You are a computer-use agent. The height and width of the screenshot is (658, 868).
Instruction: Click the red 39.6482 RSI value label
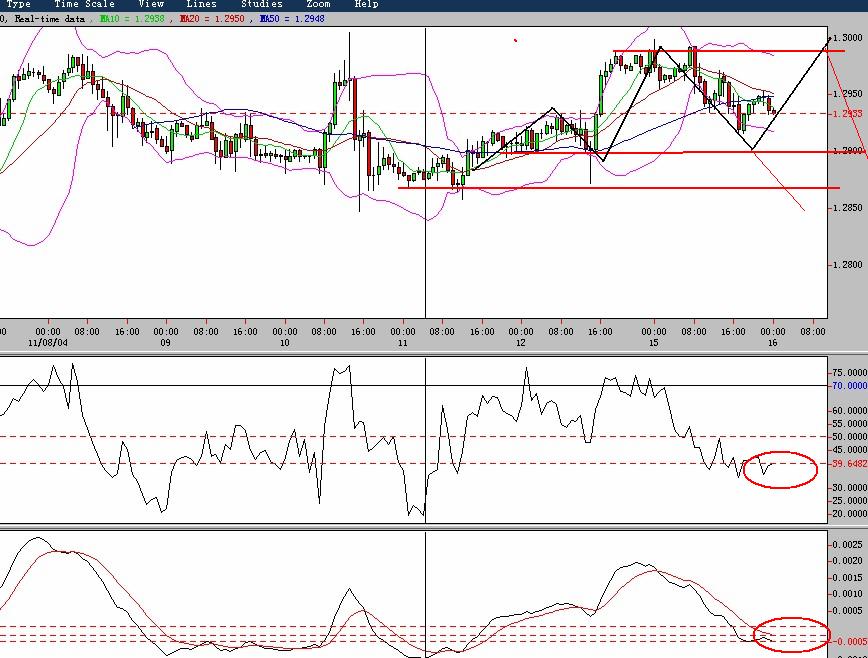pos(850,464)
